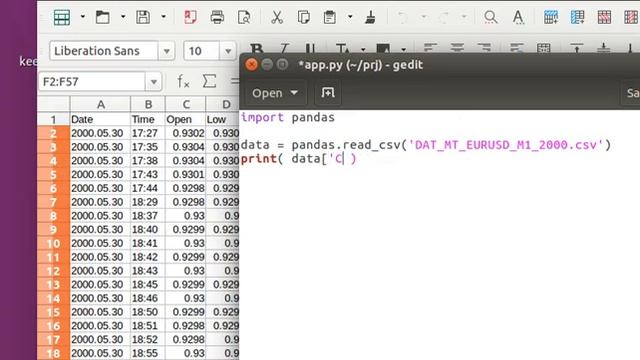Click the Insert Column icon
Viewport: 640px width, 360px height.
577,18
